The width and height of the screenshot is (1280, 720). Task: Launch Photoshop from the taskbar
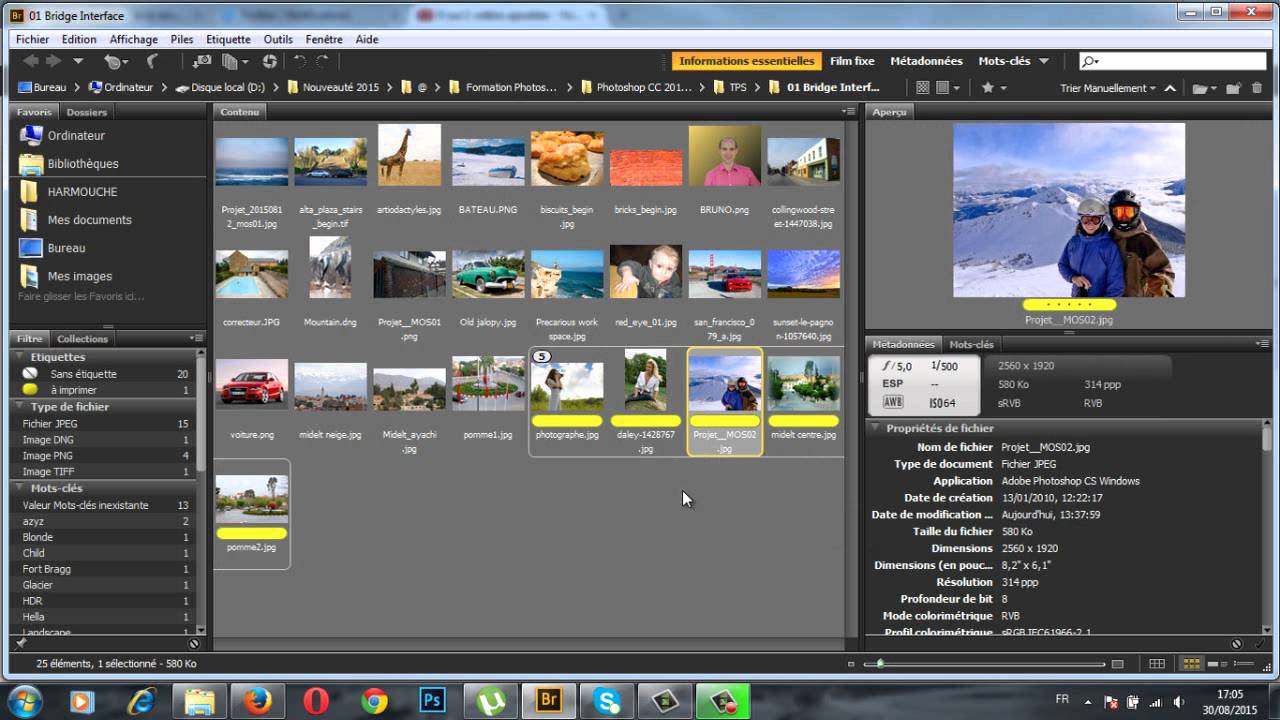[x=432, y=700]
